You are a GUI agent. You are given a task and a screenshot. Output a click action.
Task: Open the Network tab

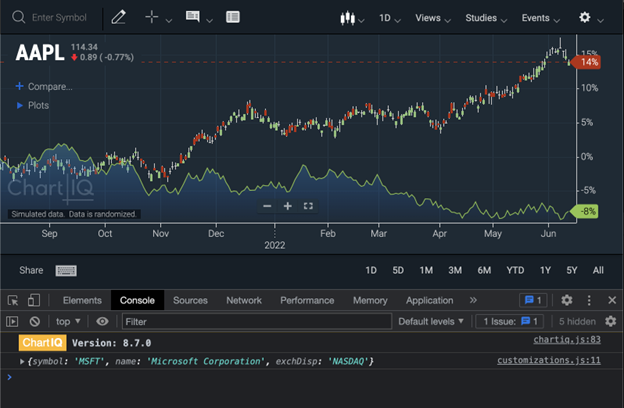(x=244, y=300)
